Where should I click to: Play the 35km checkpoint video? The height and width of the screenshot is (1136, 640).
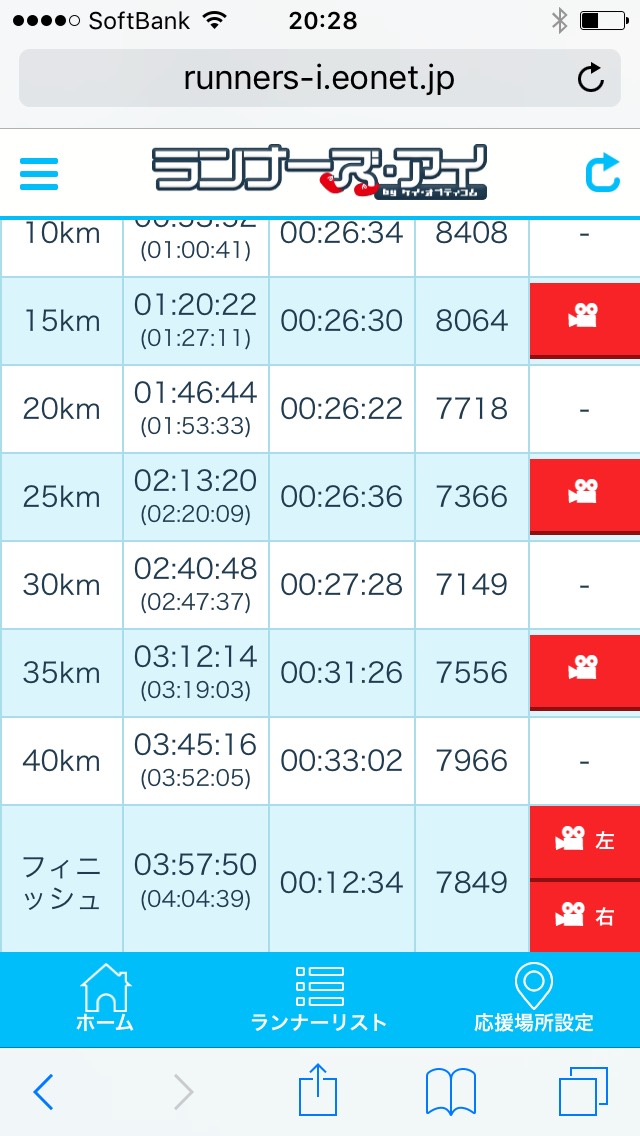[x=584, y=671]
